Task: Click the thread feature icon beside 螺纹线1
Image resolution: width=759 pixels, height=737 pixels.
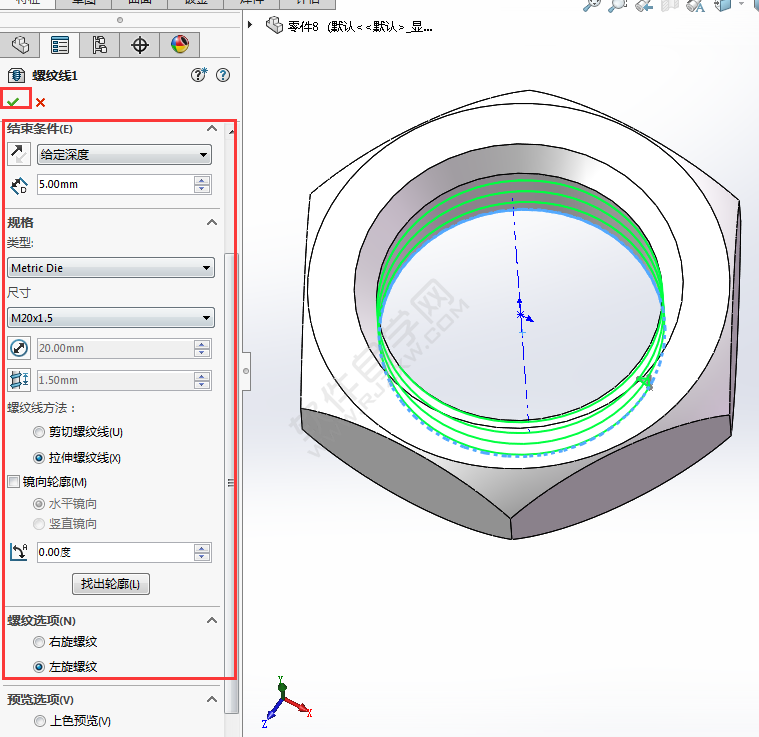Action: [x=16, y=75]
